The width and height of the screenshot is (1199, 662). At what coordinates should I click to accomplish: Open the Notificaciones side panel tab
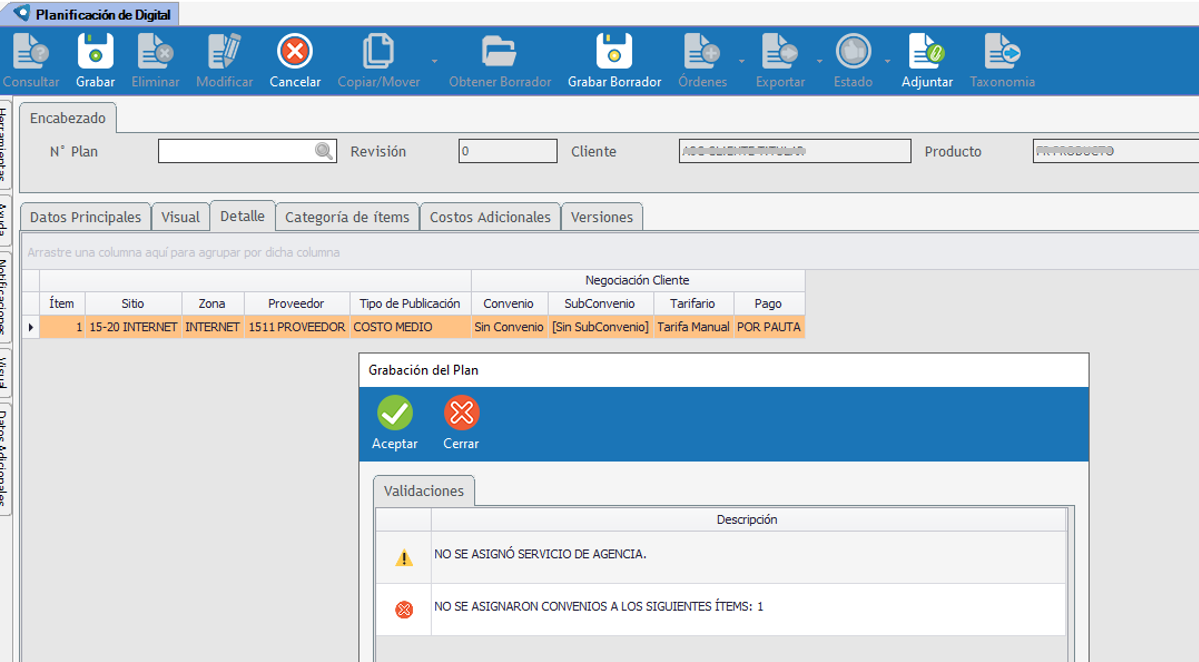4,298
